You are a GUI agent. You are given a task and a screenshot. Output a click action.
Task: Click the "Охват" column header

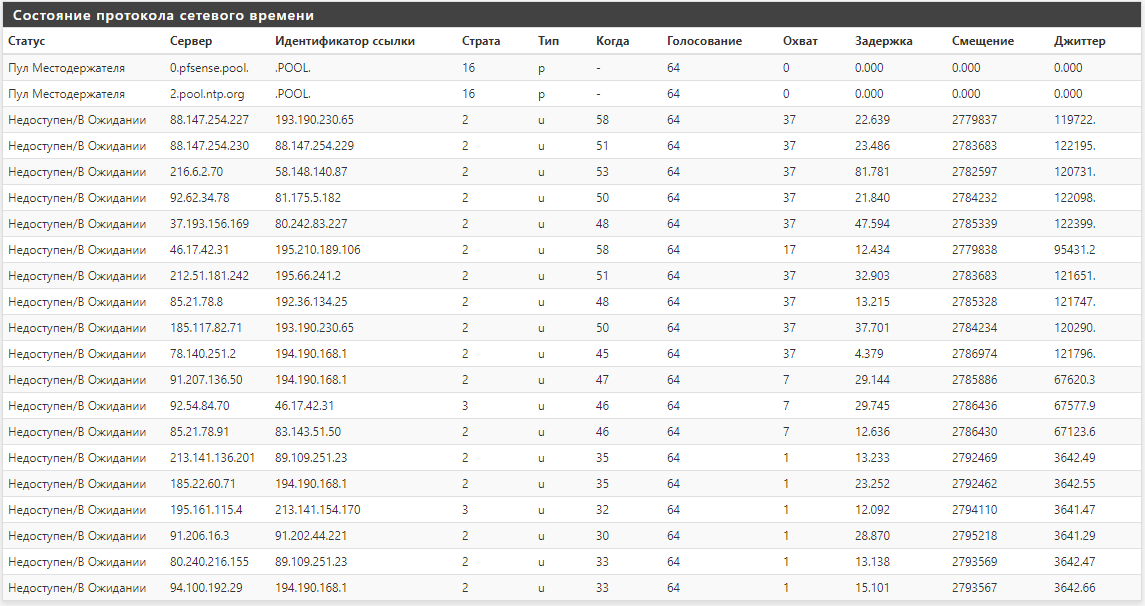click(x=800, y=41)
